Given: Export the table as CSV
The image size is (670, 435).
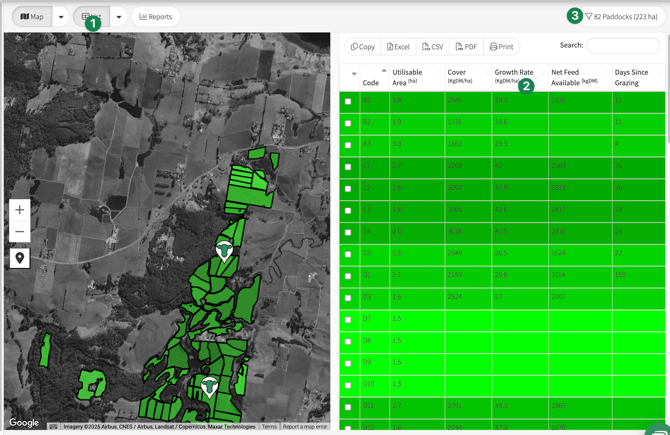Looking at the screenshot, I should tap(433, 47).
